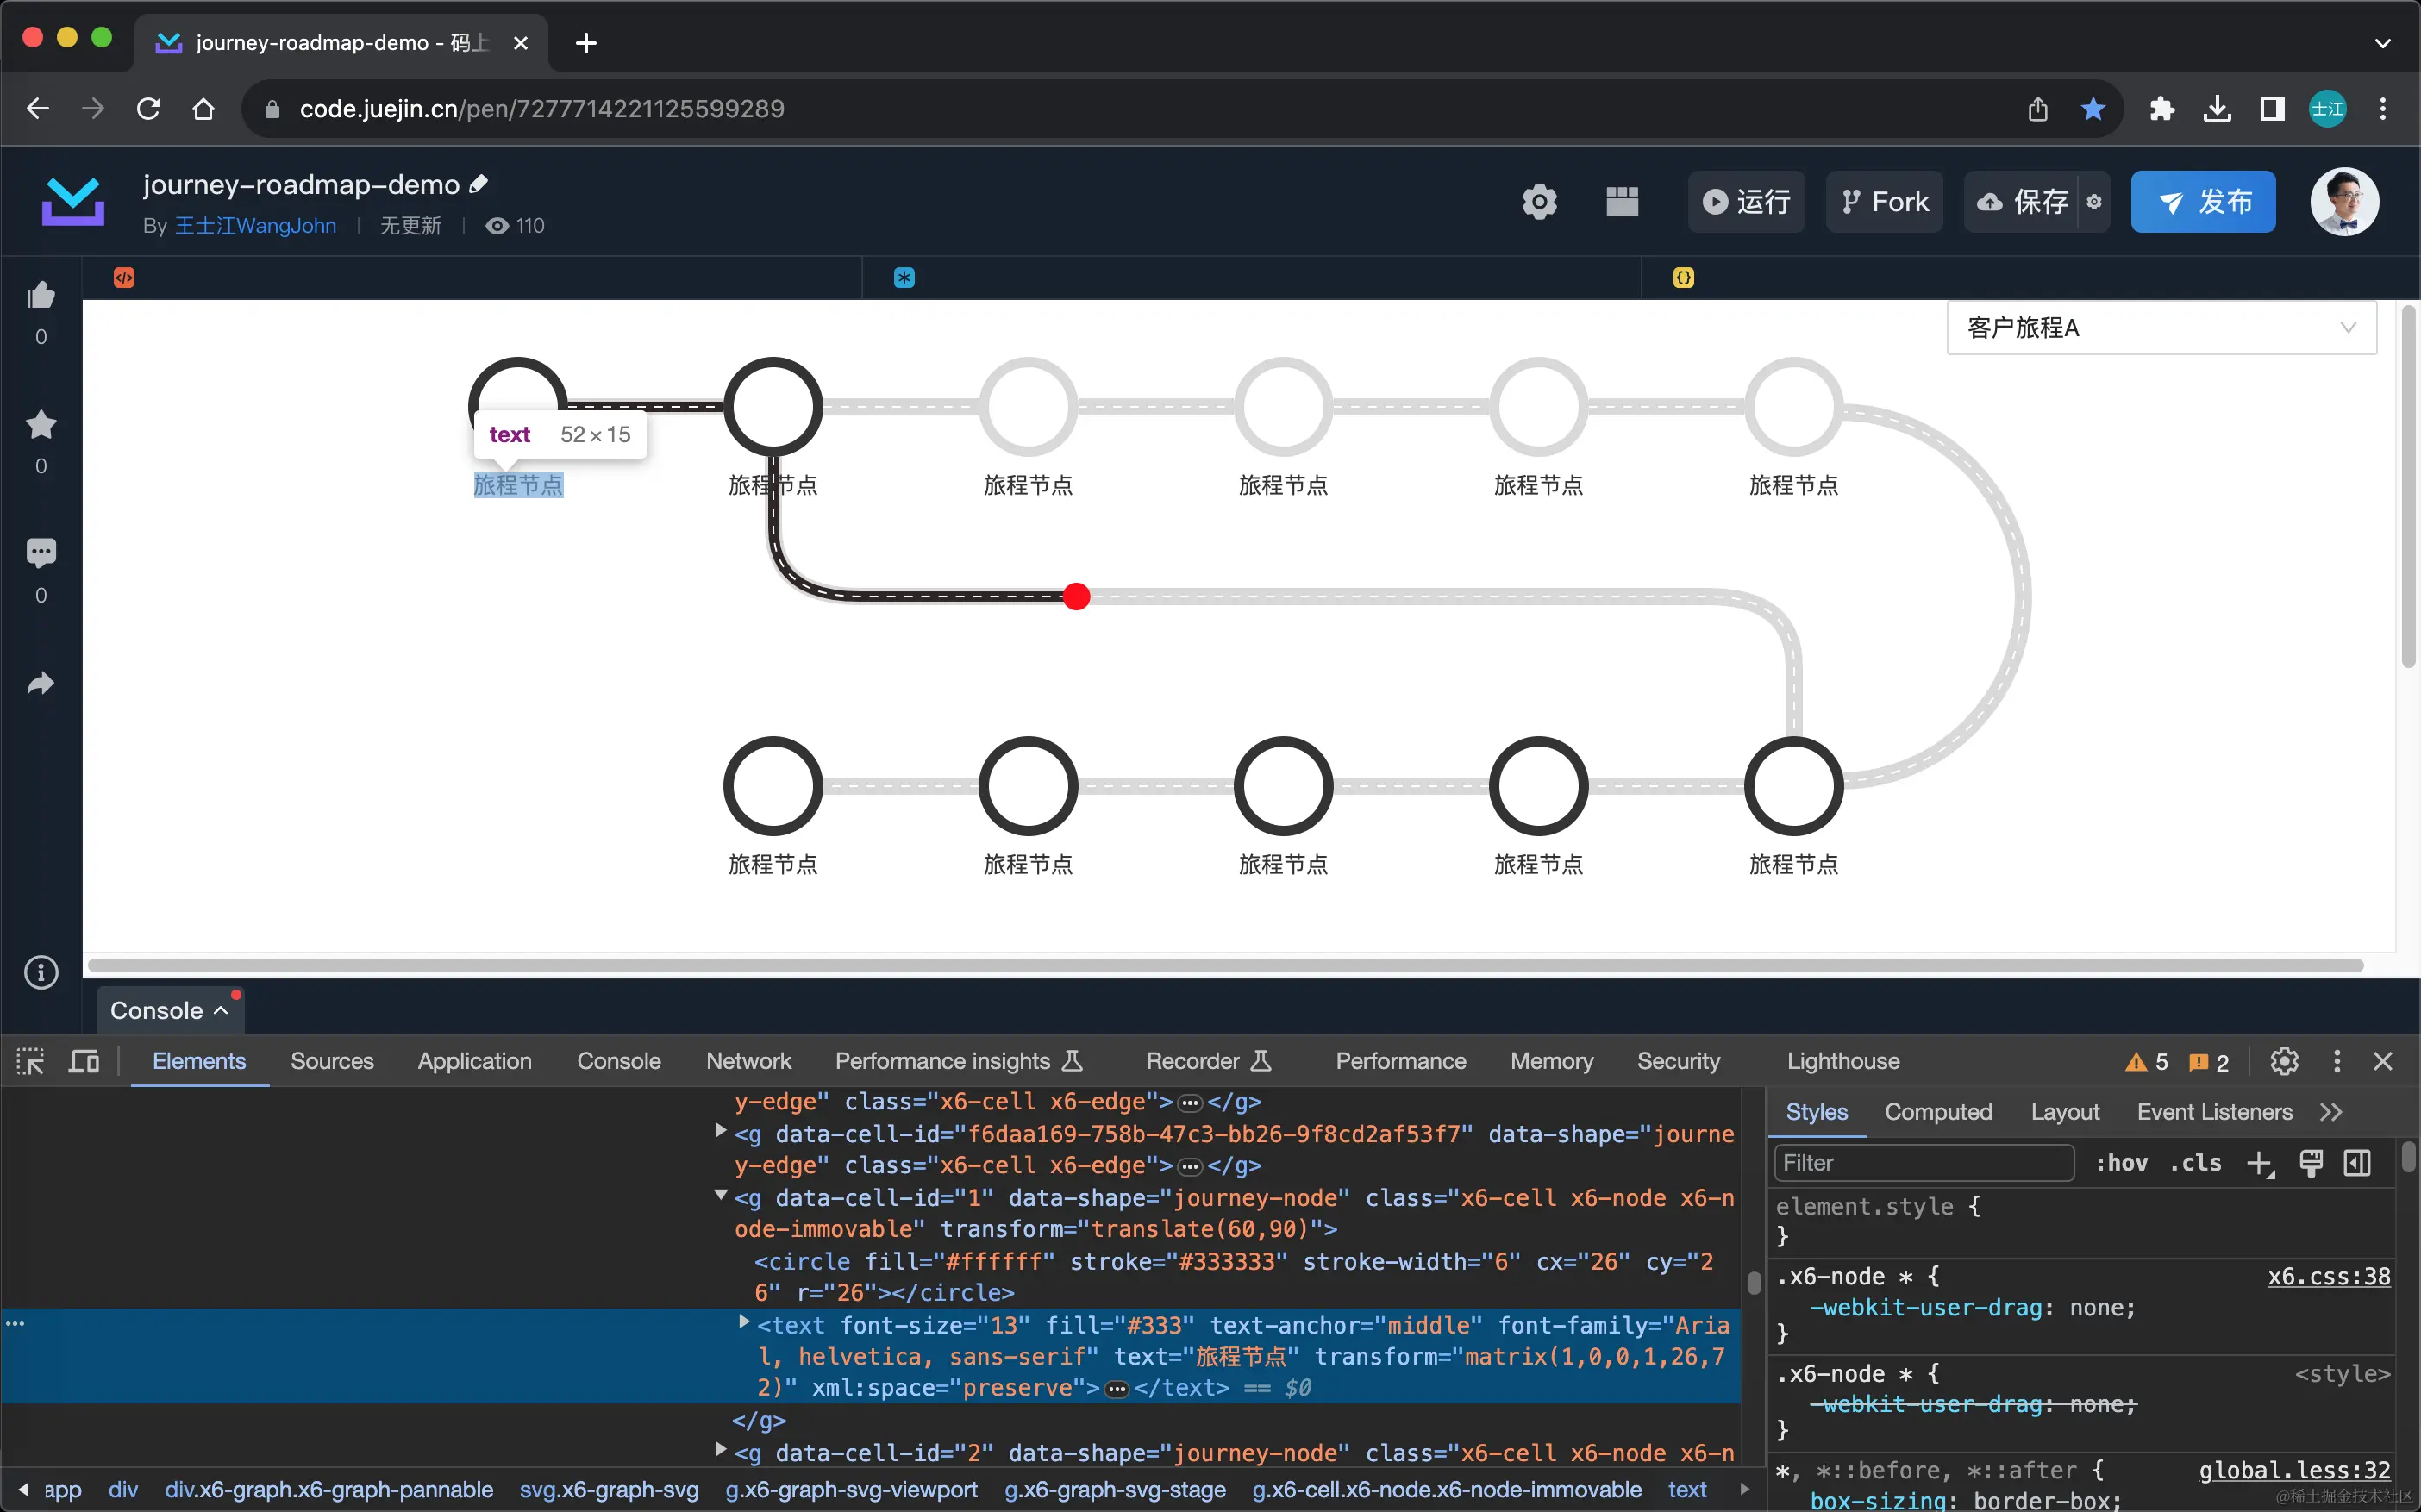
Task: Open the HTML editor panel icon
Action: click(x=124, y=278)
